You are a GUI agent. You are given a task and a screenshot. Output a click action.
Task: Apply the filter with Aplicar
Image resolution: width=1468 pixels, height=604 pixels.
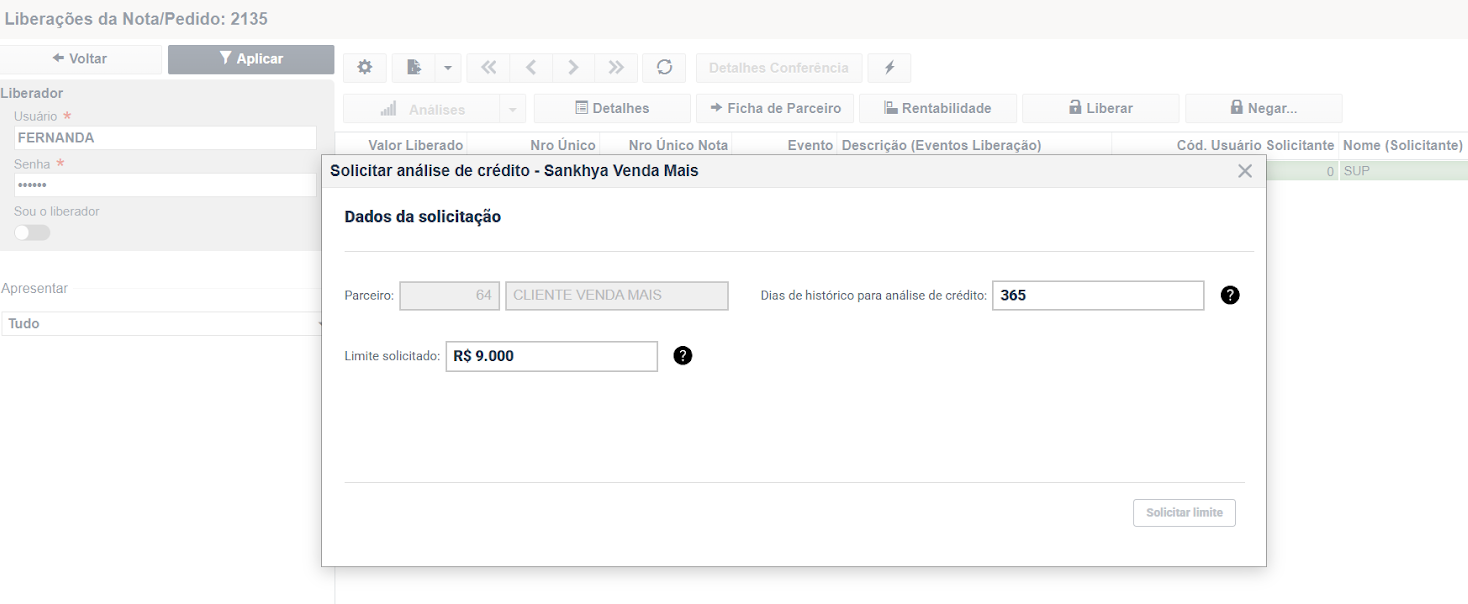point(251,59)
